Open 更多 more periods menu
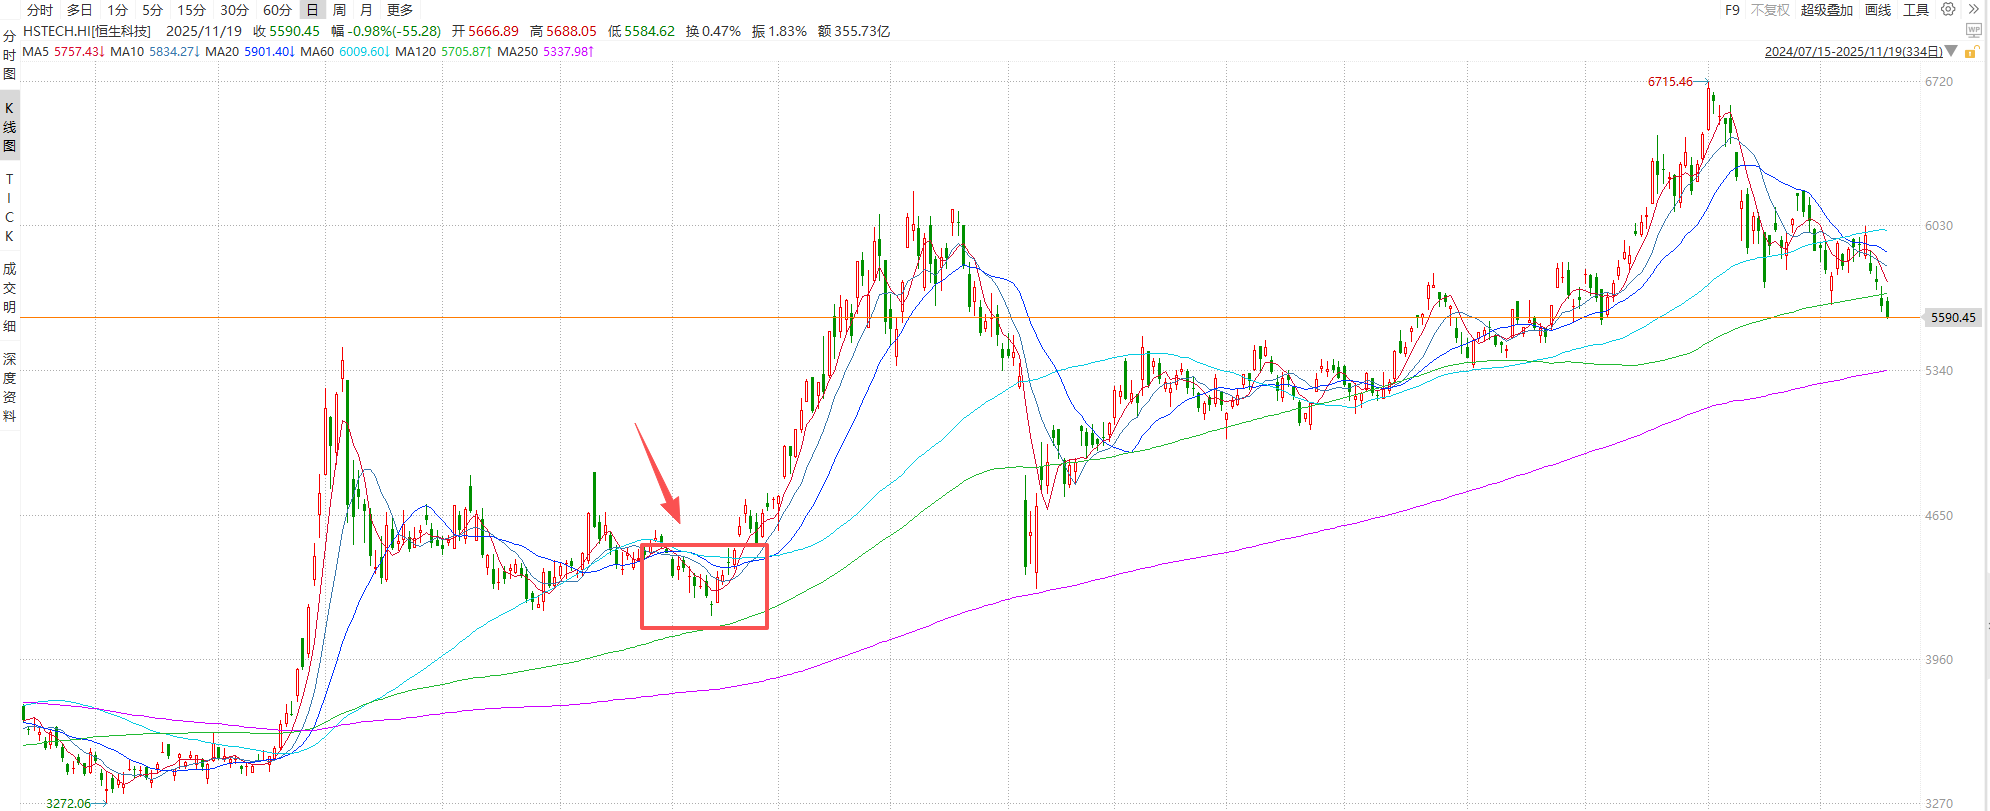1990x811 pixels. (400, 10)
